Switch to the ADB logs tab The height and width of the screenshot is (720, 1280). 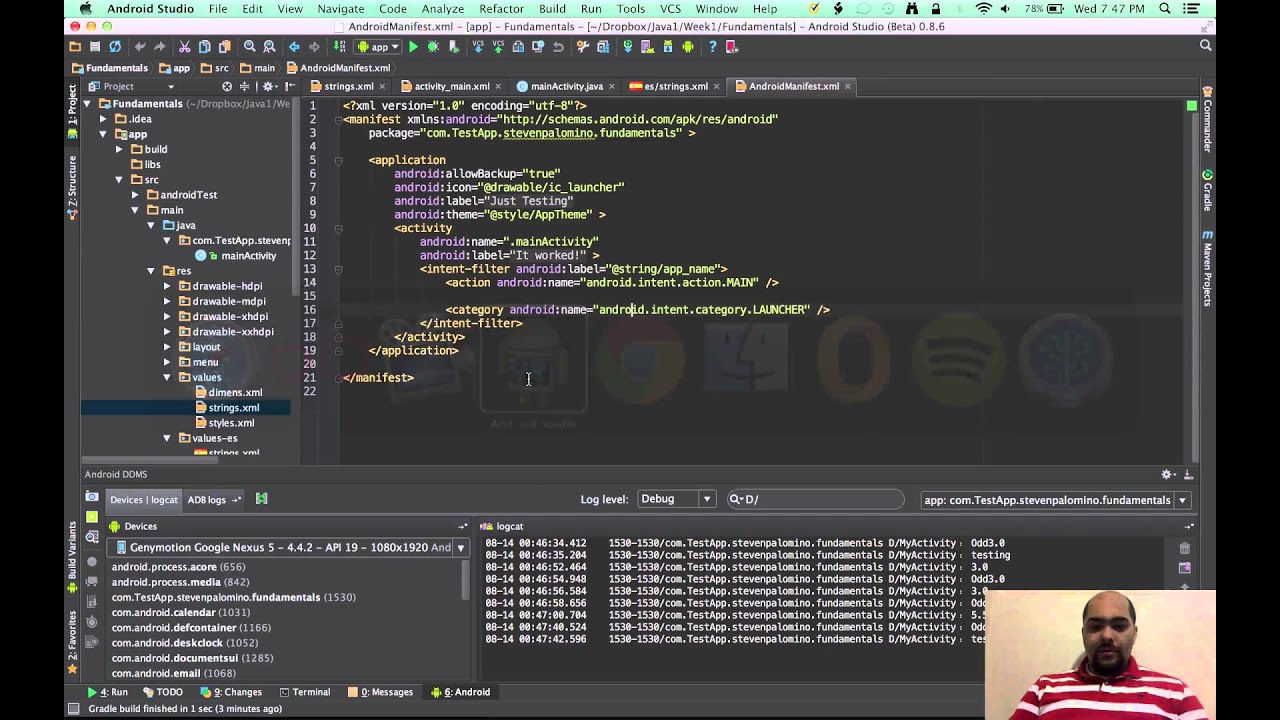214,500
